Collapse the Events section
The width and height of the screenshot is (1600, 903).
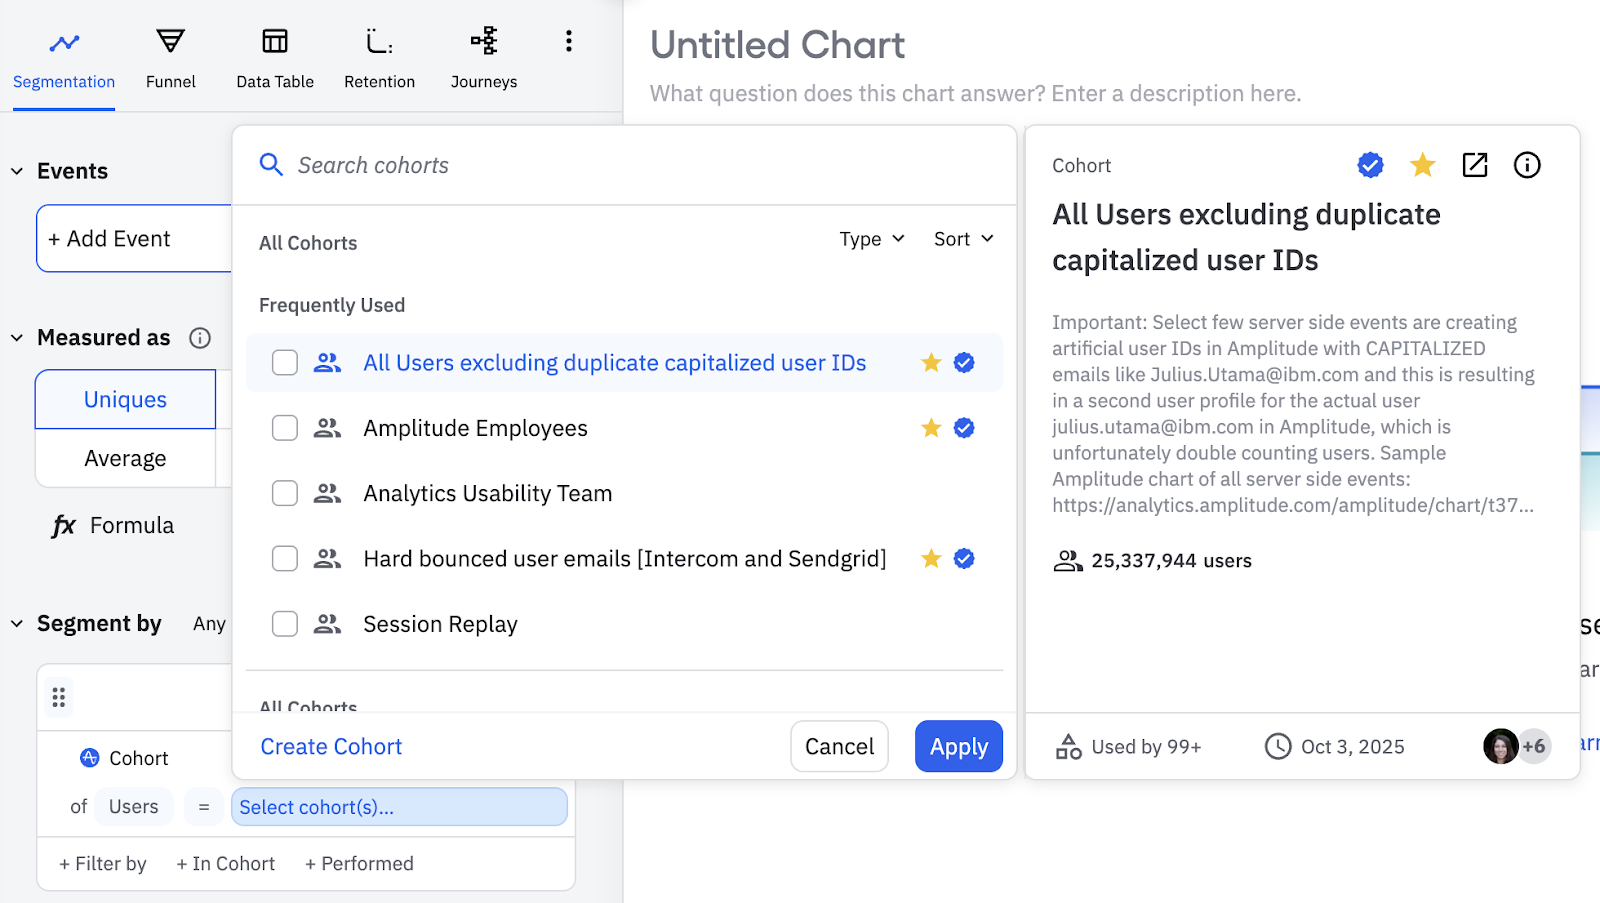click(17, 171)
